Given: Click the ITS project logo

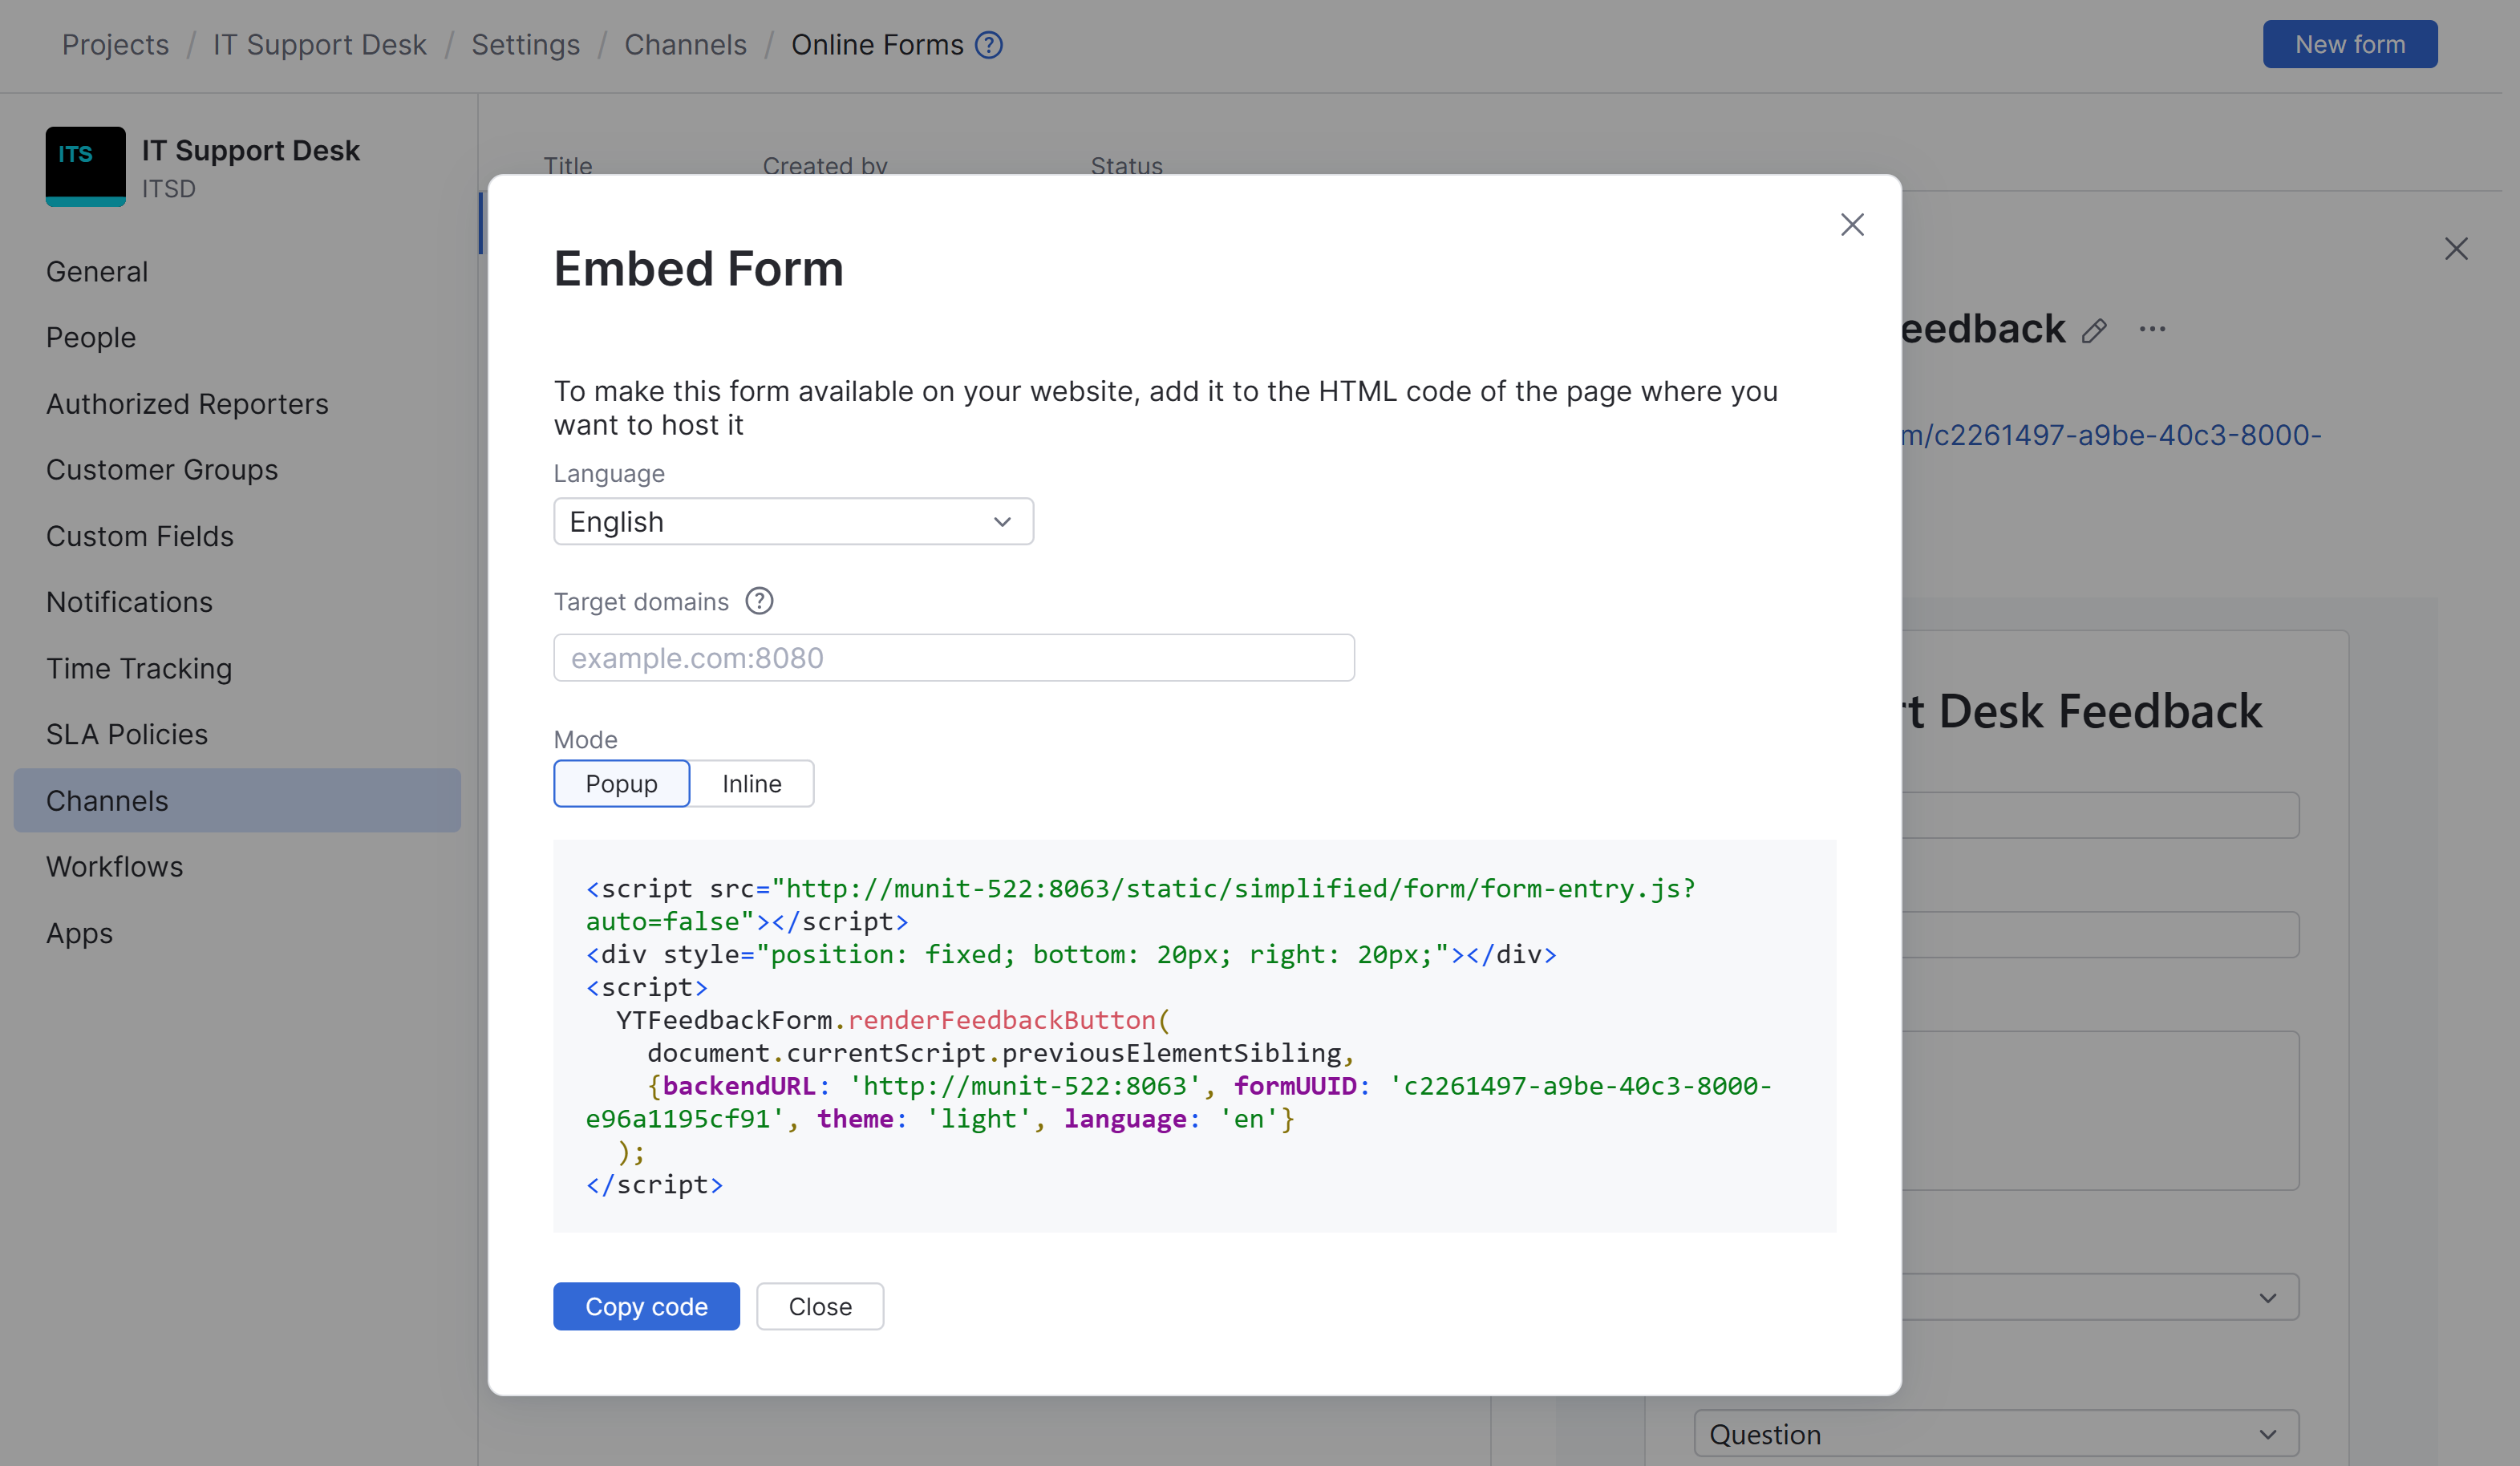Looking at the screenshot, I should click(x=86, y=166).
